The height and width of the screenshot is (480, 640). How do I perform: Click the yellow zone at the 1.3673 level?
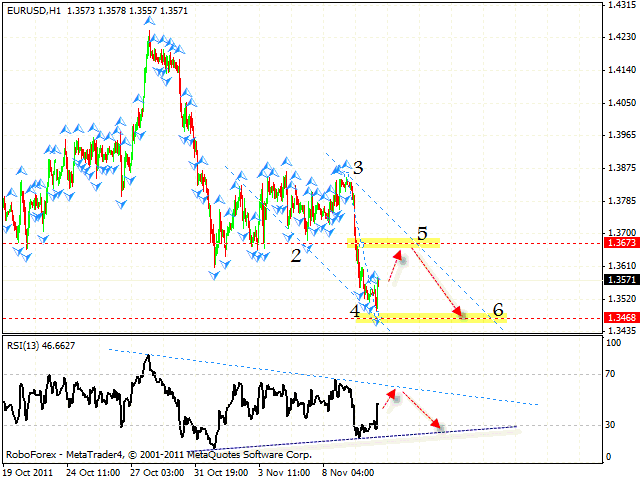[378, 243]
